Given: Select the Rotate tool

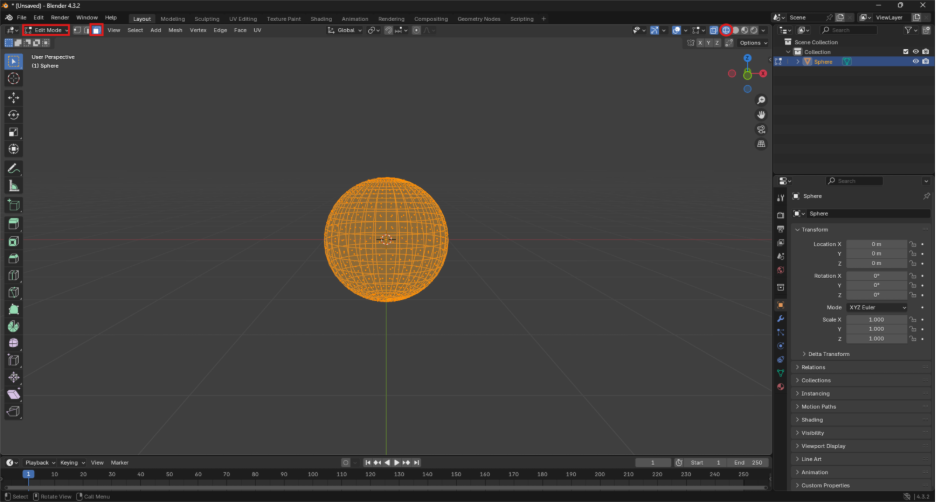Looking at the screenshot, I should [x=14, y=115].
